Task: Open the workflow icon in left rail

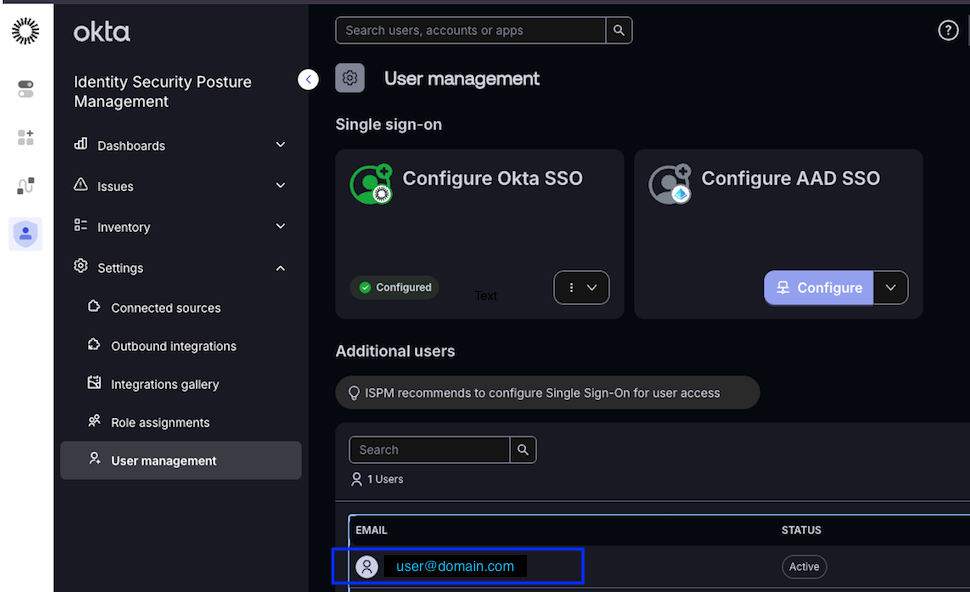Action: [25, 186]
